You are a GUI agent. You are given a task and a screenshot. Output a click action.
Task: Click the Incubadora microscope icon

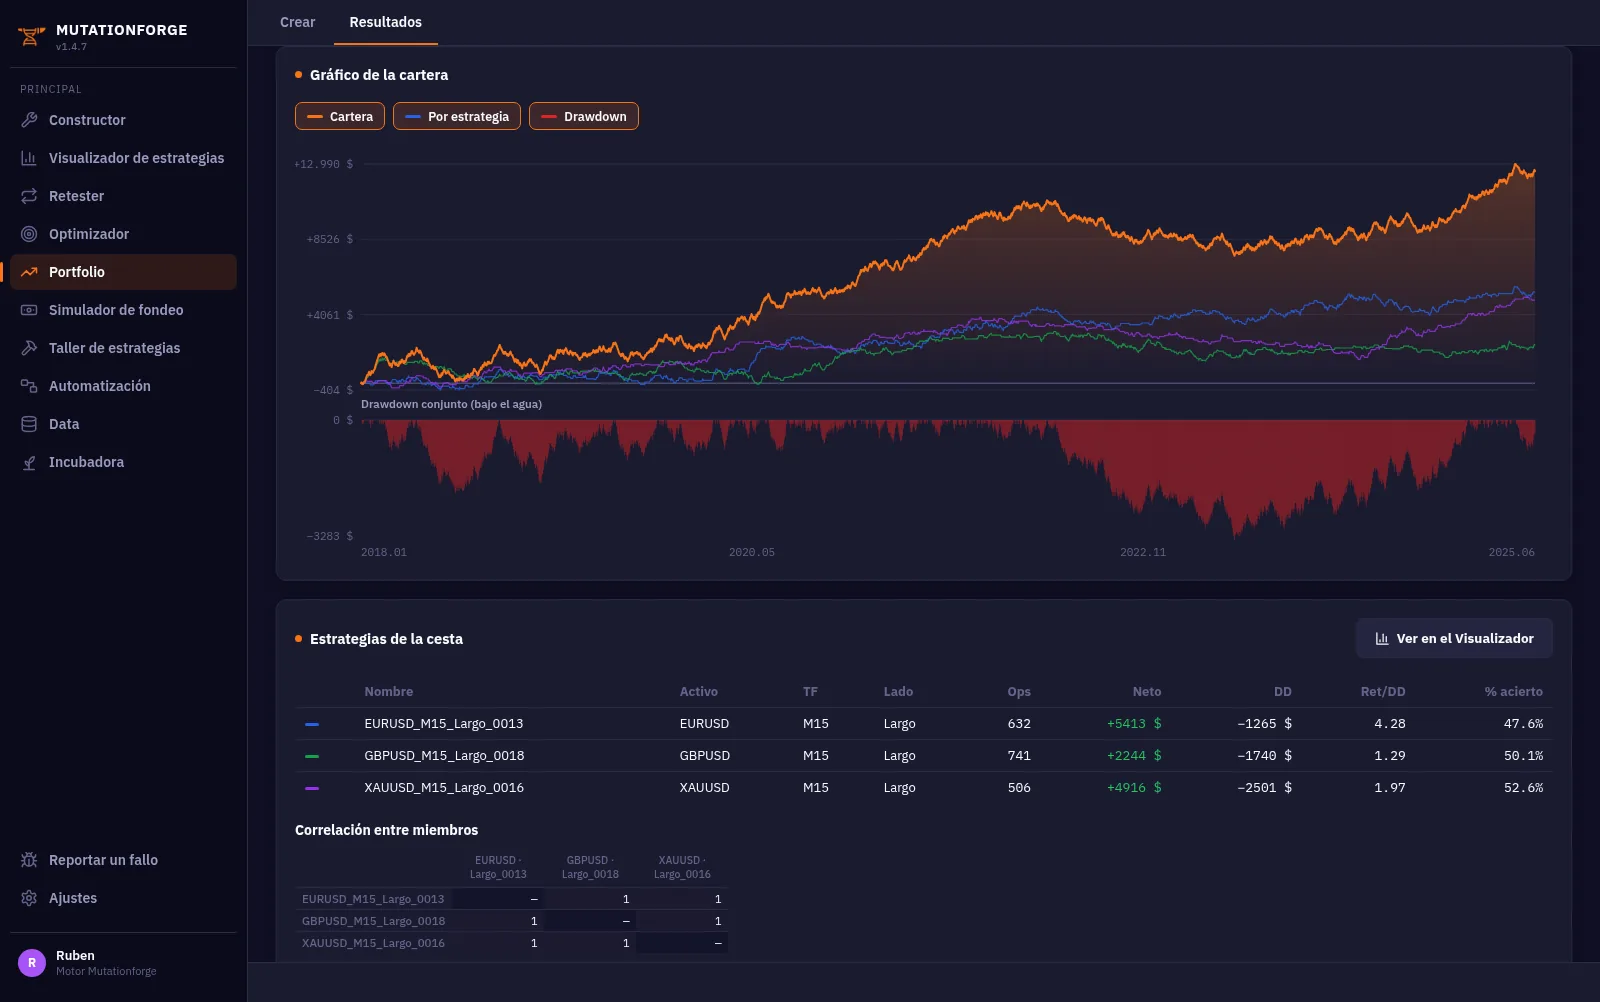29,462
